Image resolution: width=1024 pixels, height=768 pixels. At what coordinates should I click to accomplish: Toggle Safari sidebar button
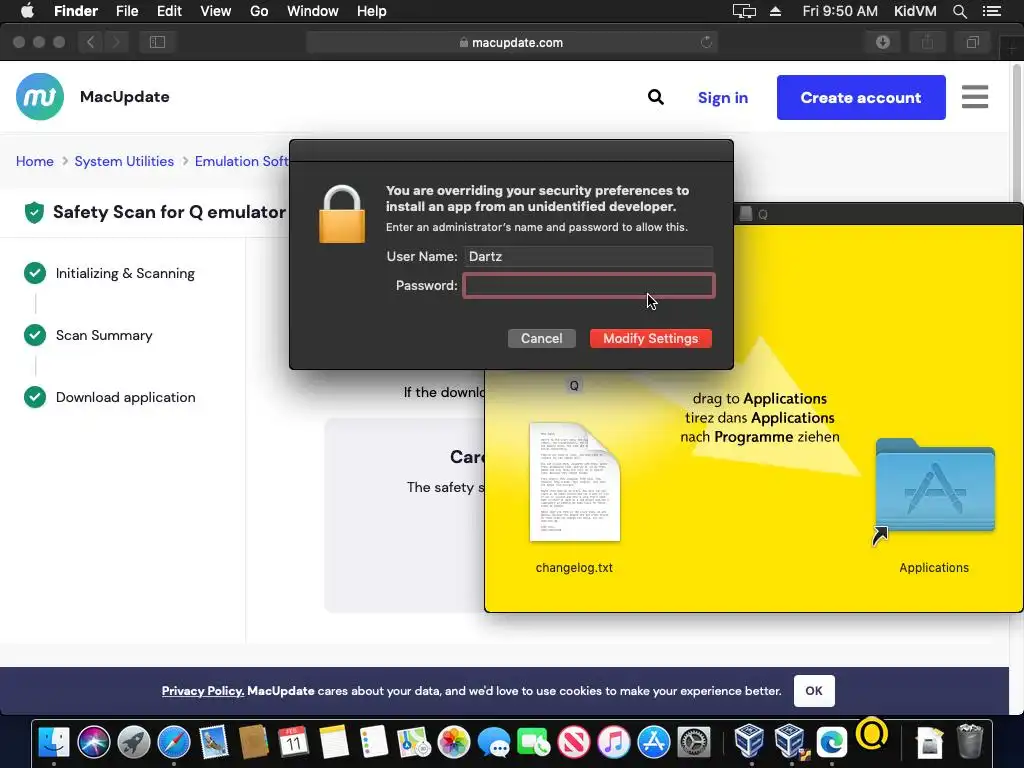click(x=157, y=42)
